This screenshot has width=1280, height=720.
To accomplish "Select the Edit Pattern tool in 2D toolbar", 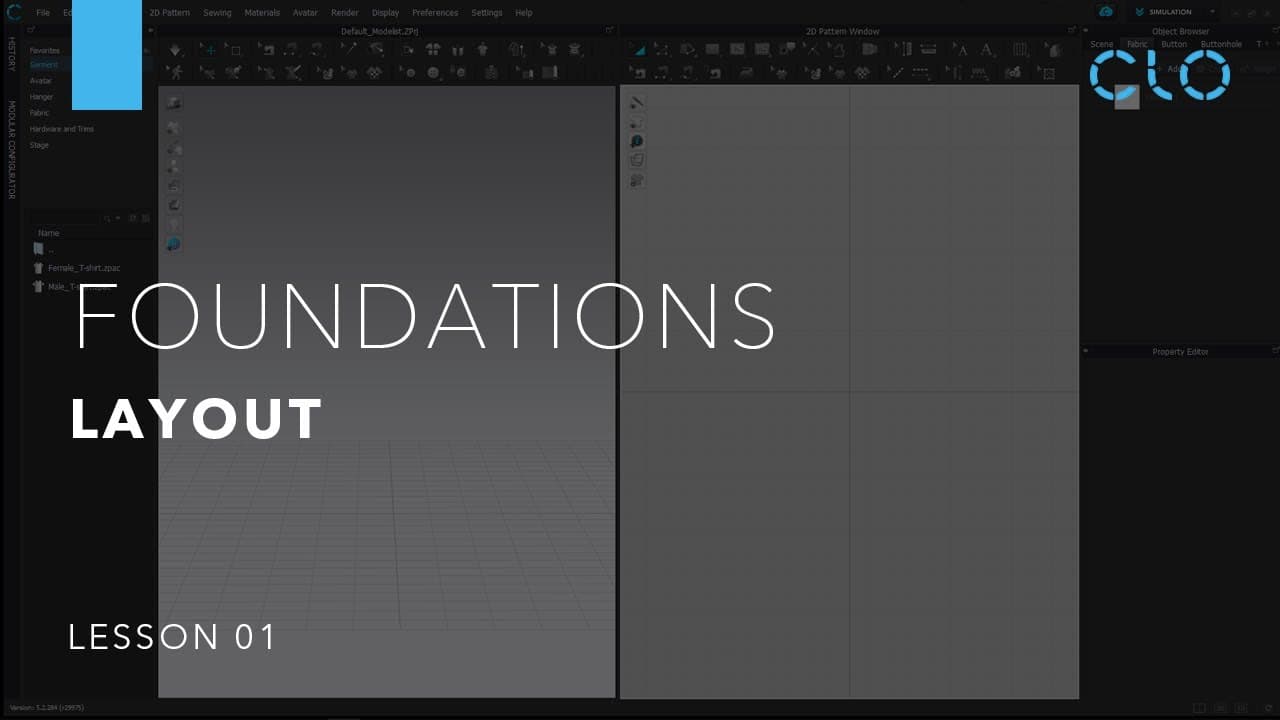I will point(662,49).
